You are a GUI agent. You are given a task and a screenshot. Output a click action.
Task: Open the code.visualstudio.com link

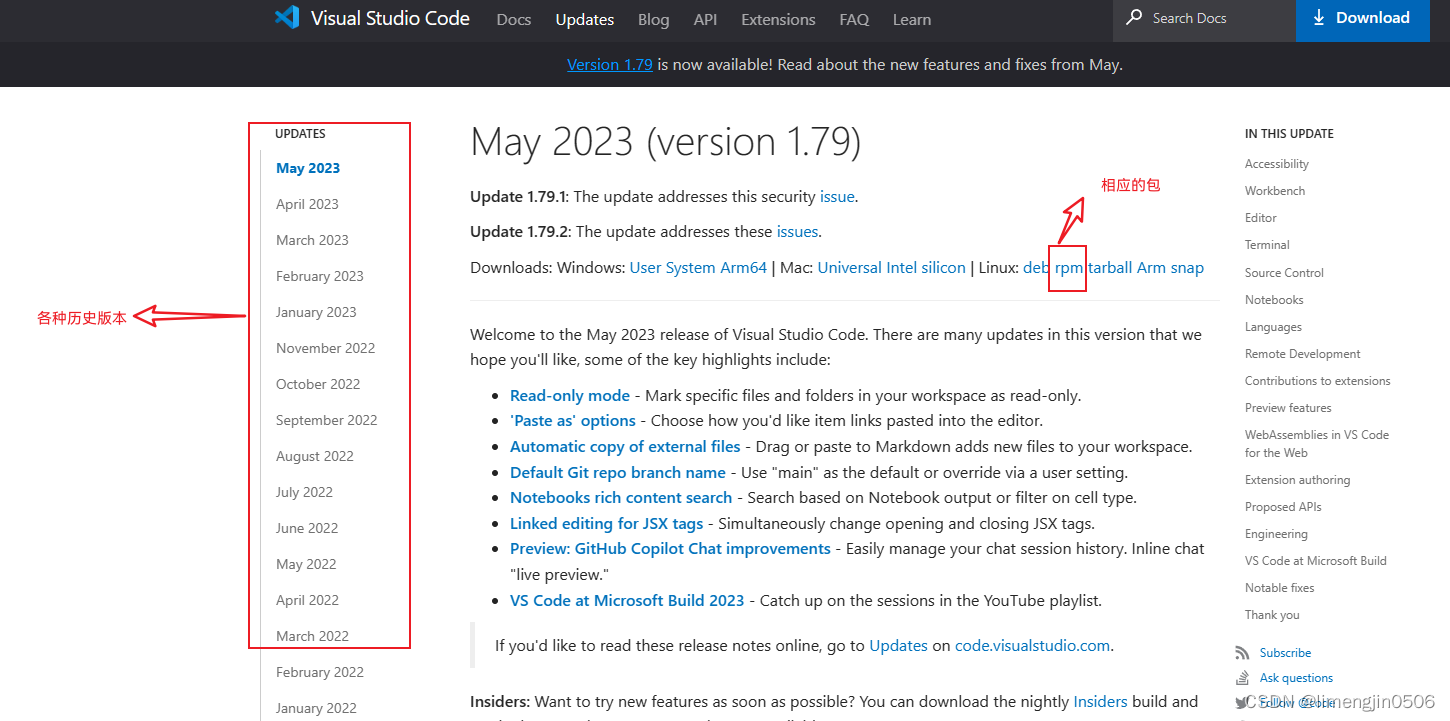(1032, 645)
